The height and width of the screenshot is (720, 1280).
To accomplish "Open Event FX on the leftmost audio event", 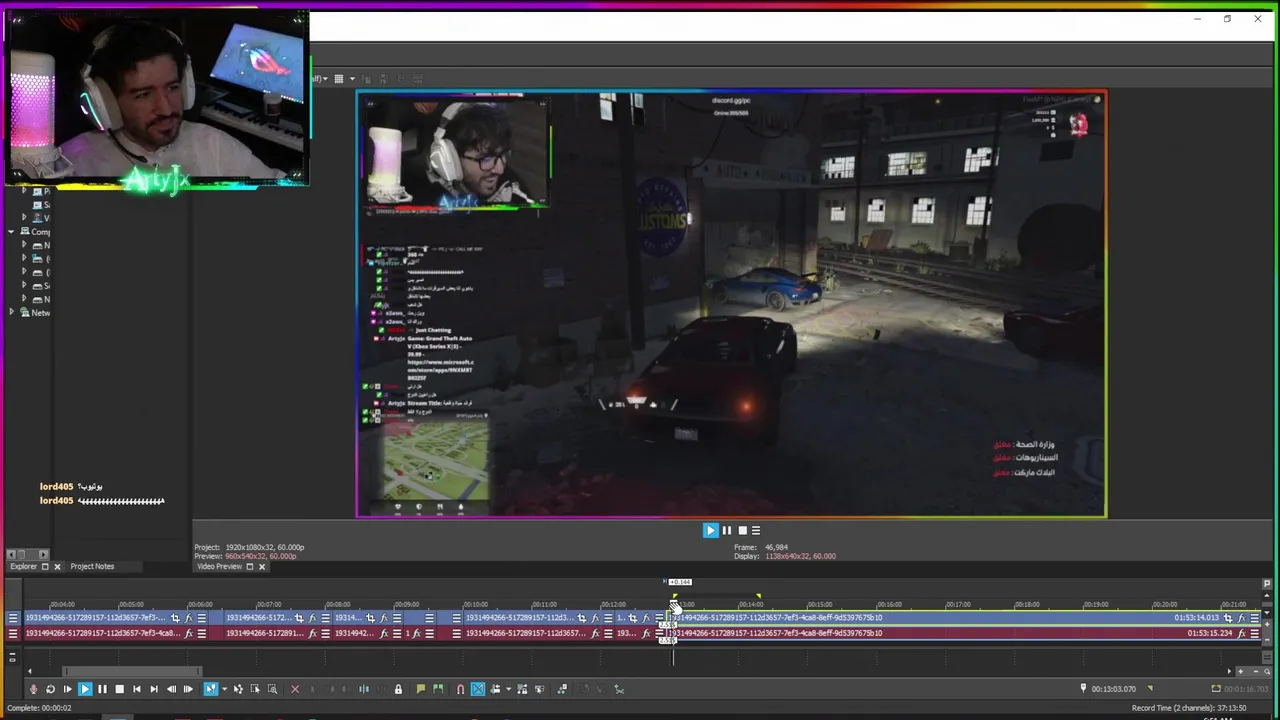I will coord(188,633).
